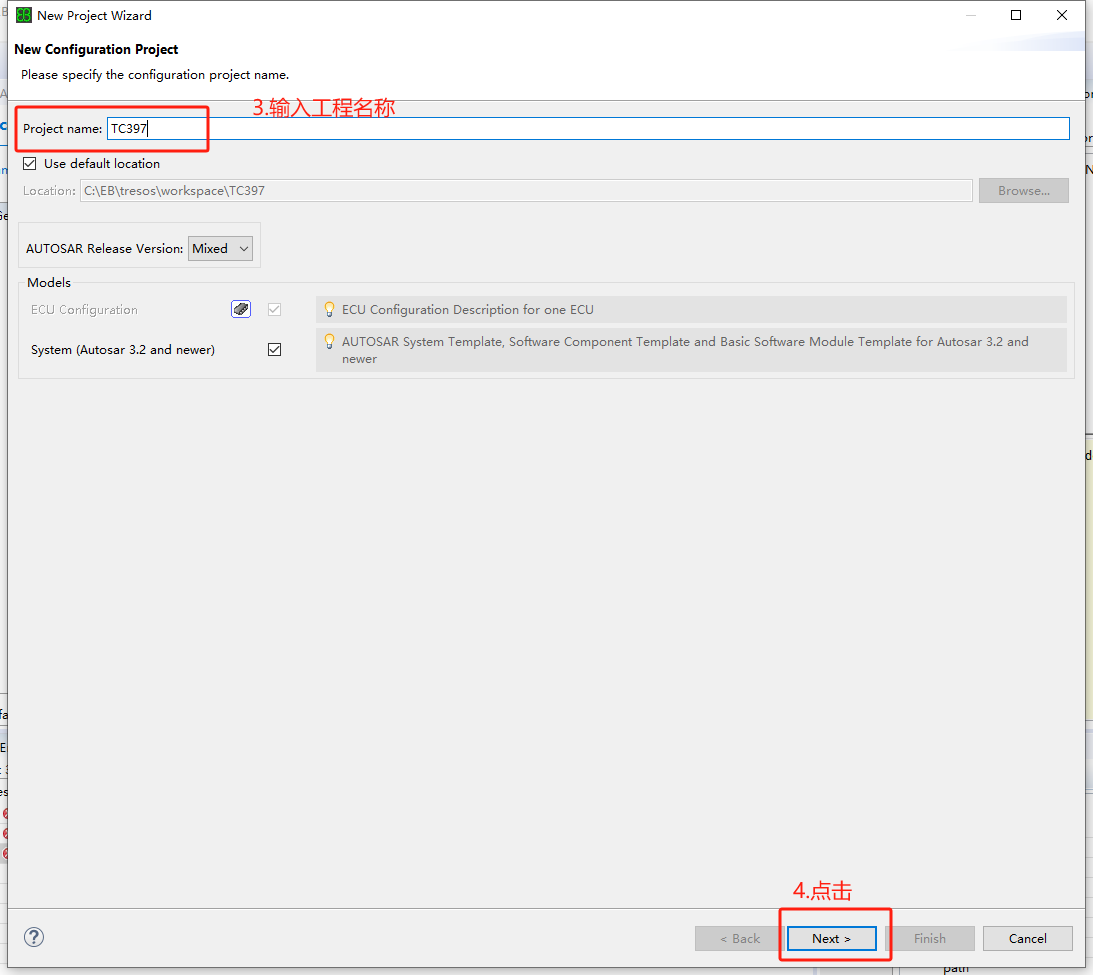This screenshot has height=975, width=1093.
Task: Click the ECU Configuration Description for one ECU text
Action: click(467, 310)
